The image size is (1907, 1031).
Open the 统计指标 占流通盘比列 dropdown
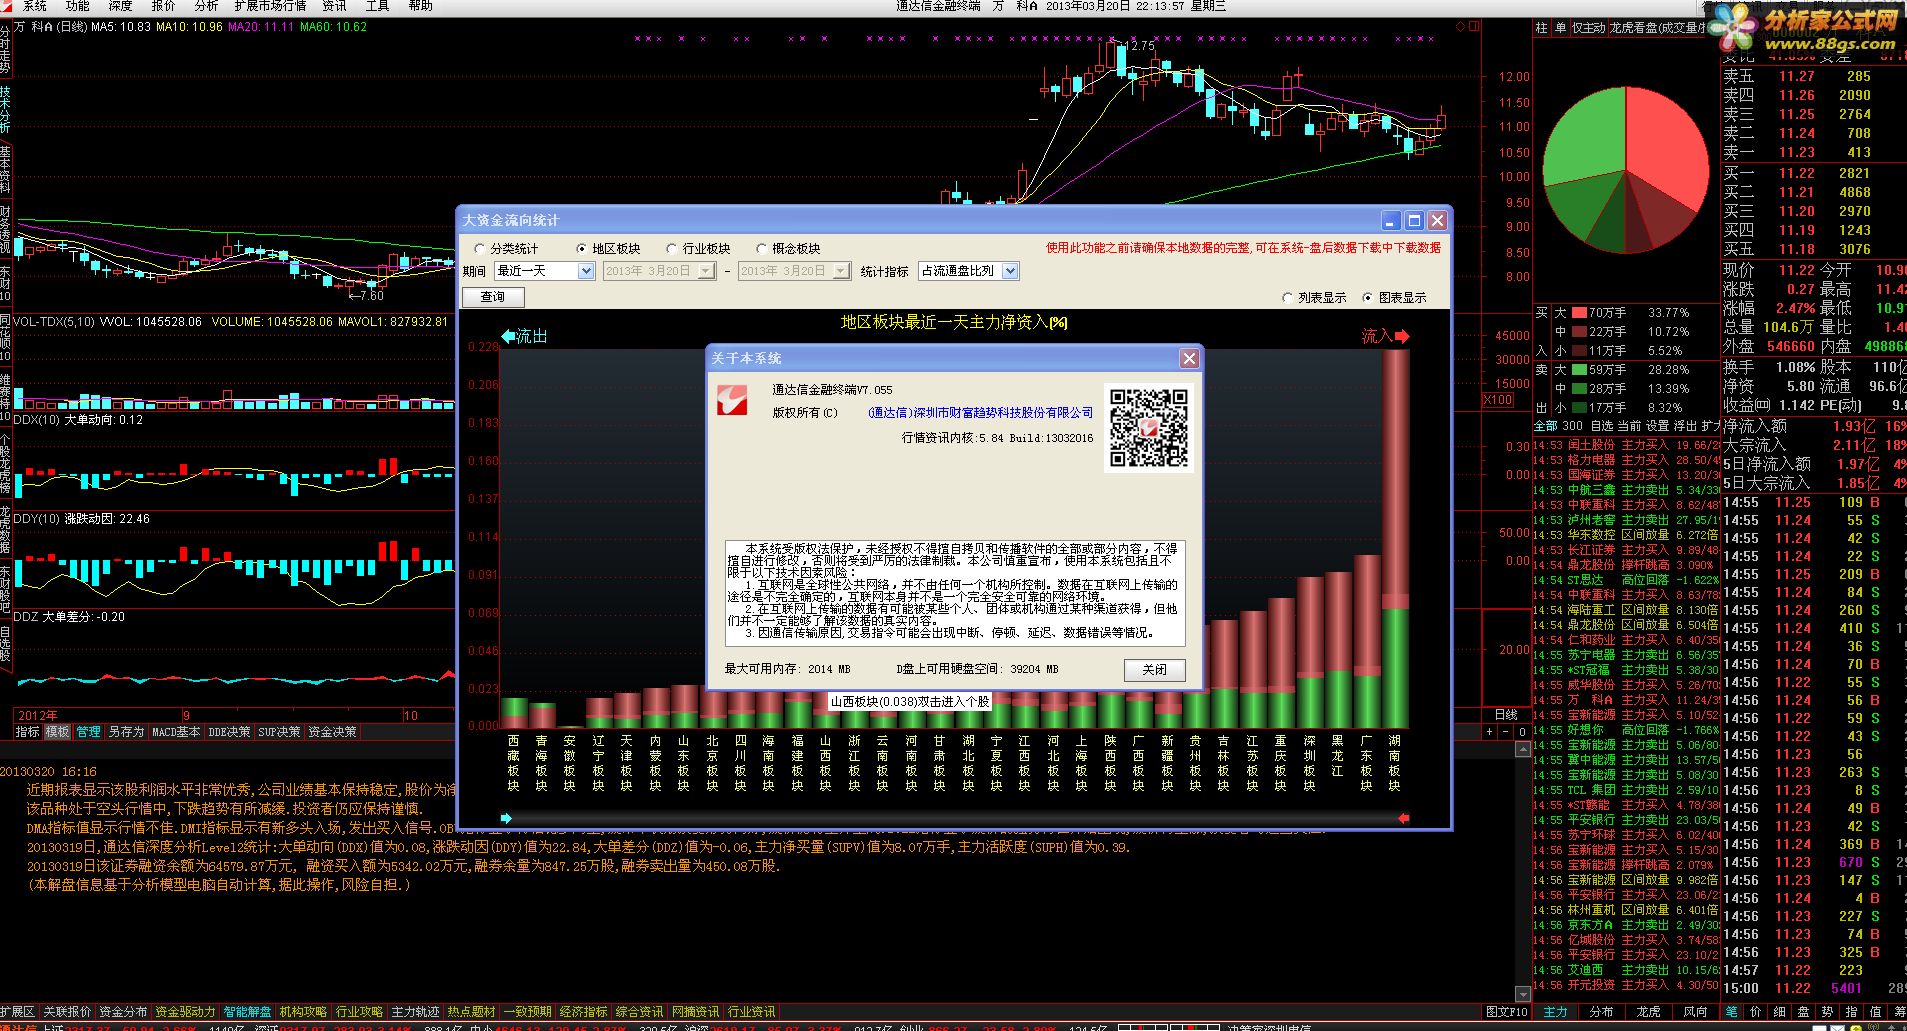point(1010,271)
